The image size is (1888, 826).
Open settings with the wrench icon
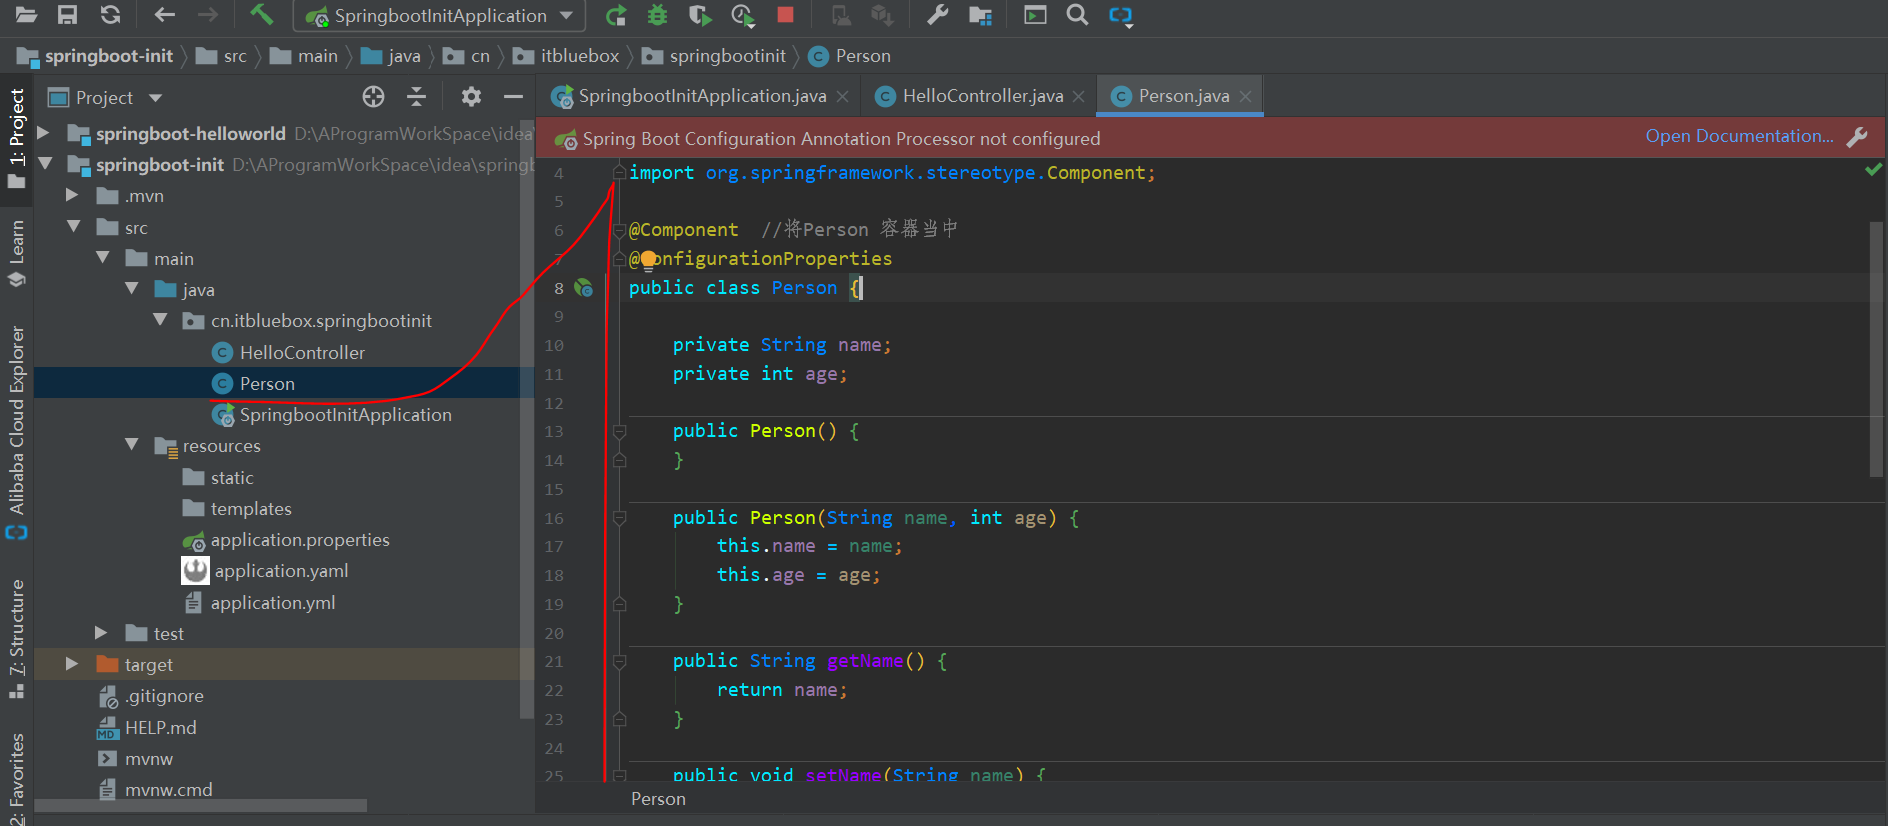pyautogui.click(x=937, y=15)
